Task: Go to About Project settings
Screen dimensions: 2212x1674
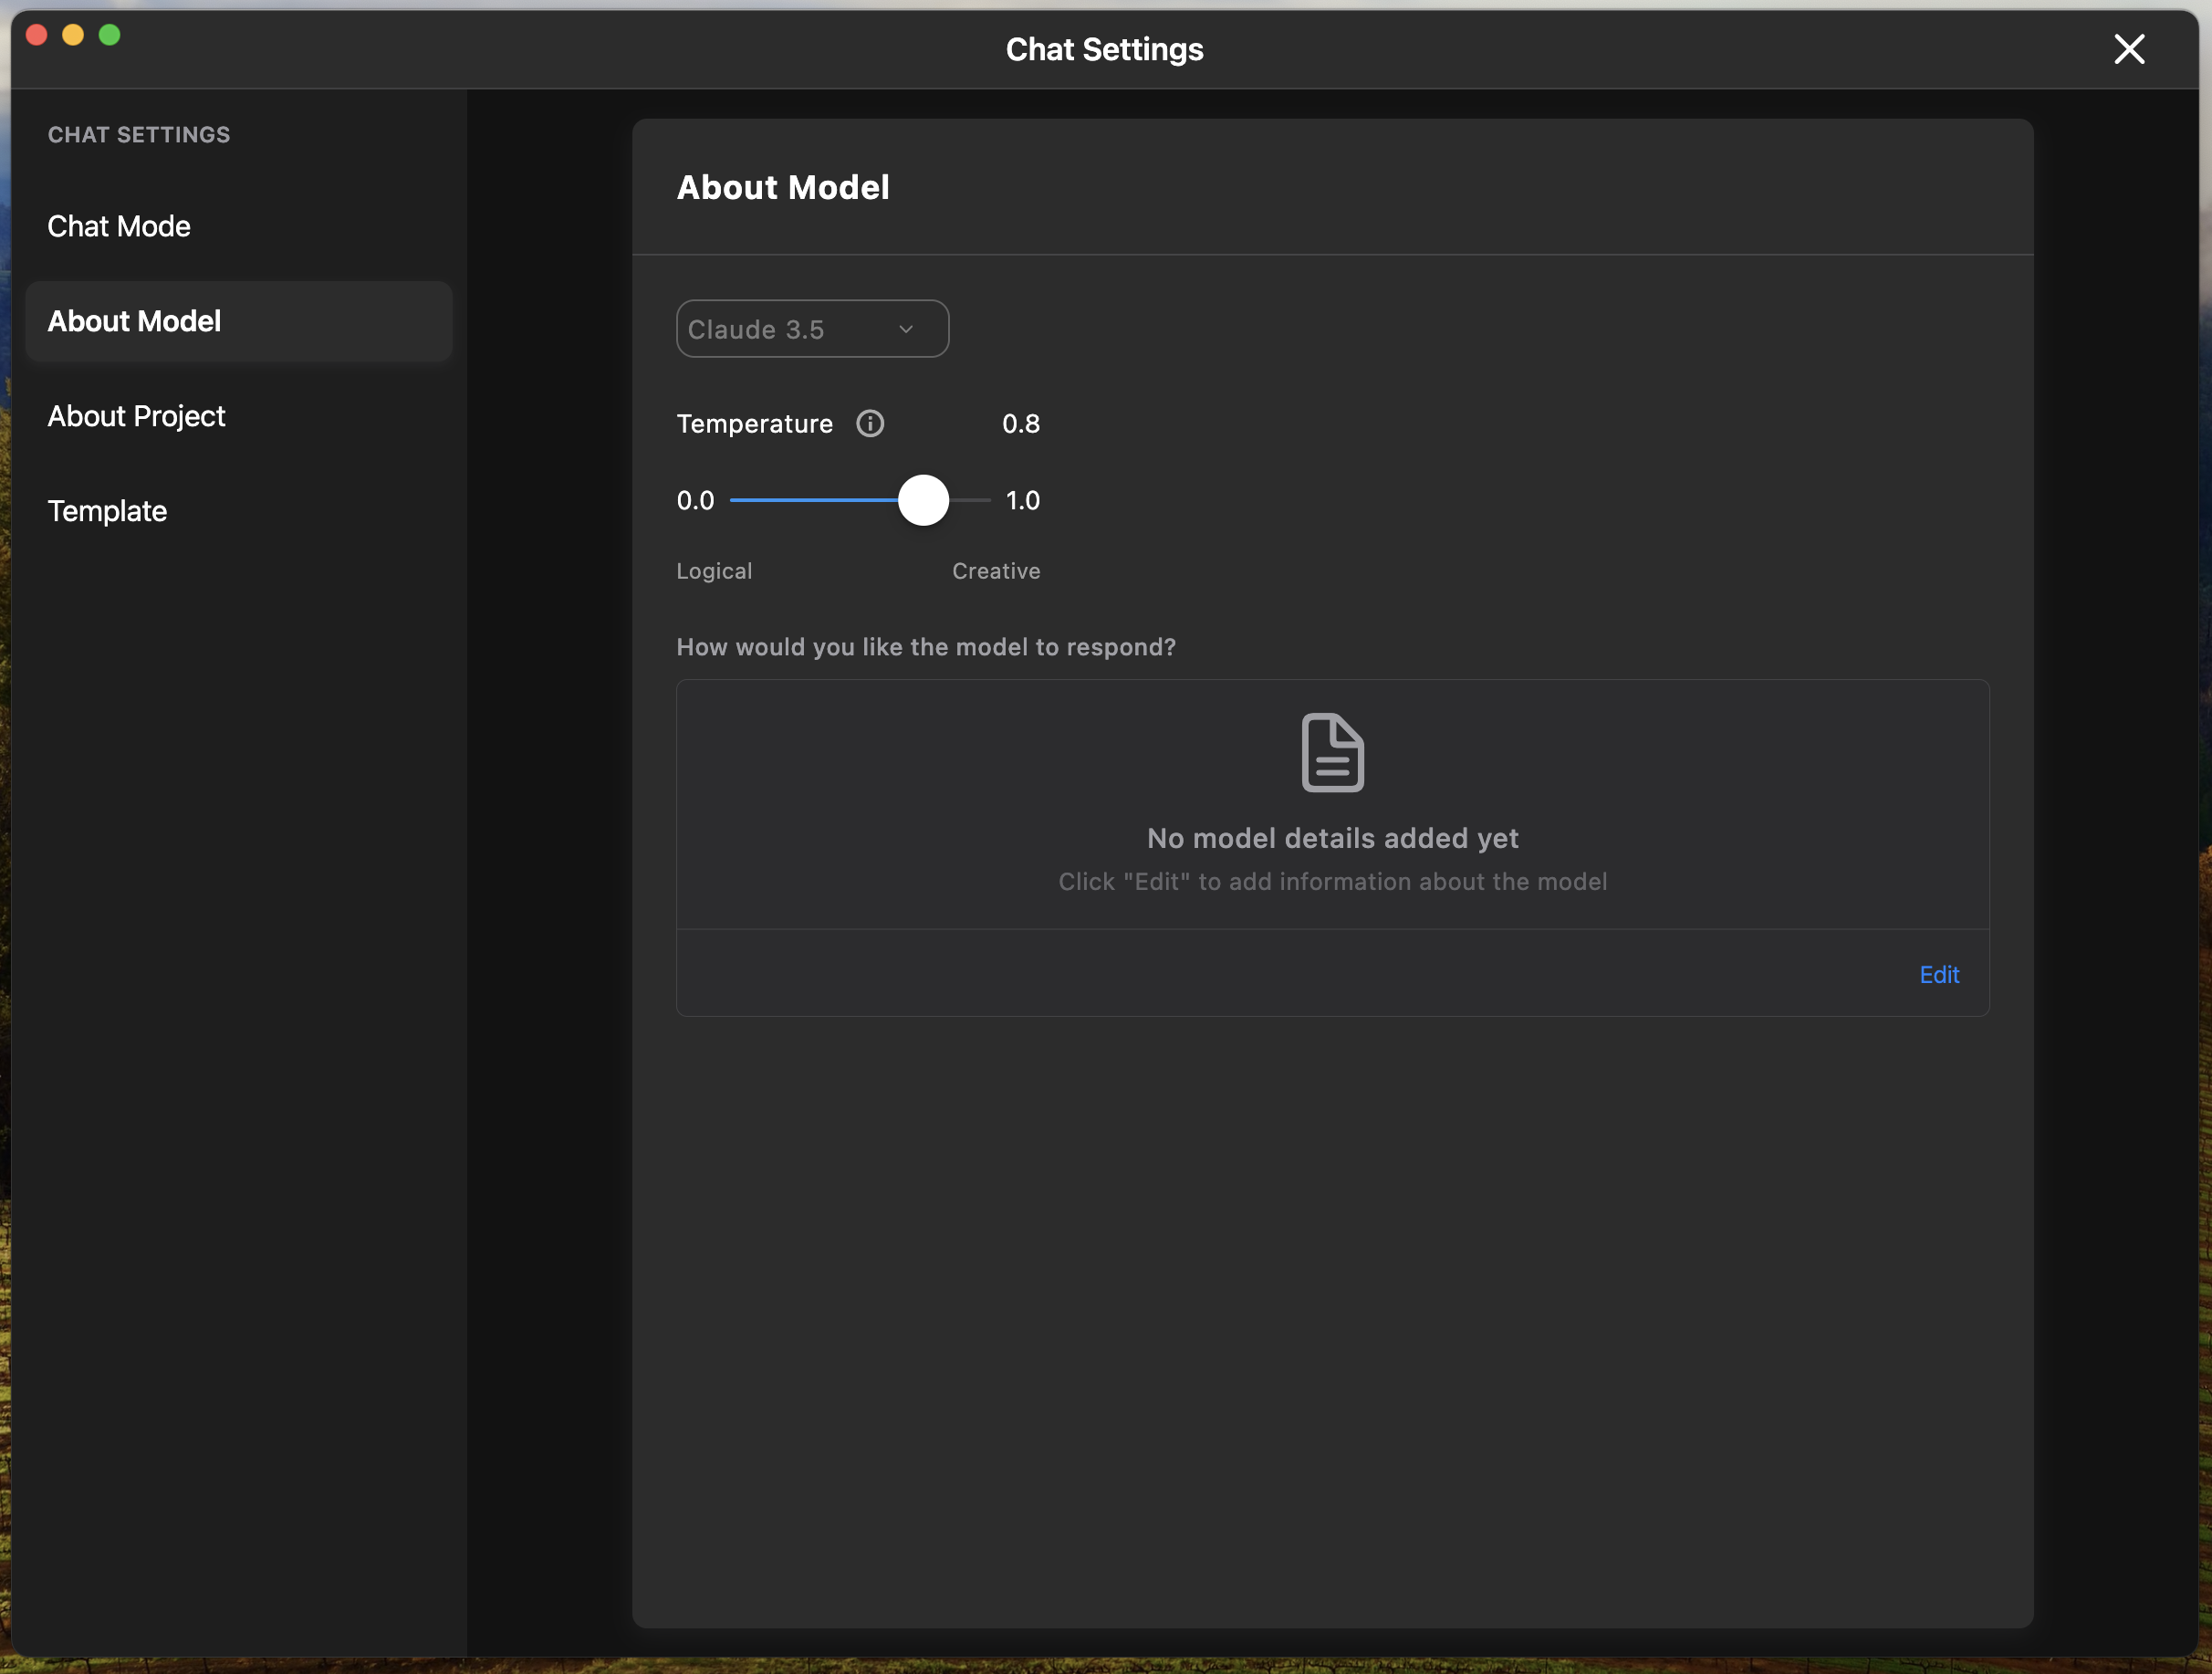Action: [239, 416]
